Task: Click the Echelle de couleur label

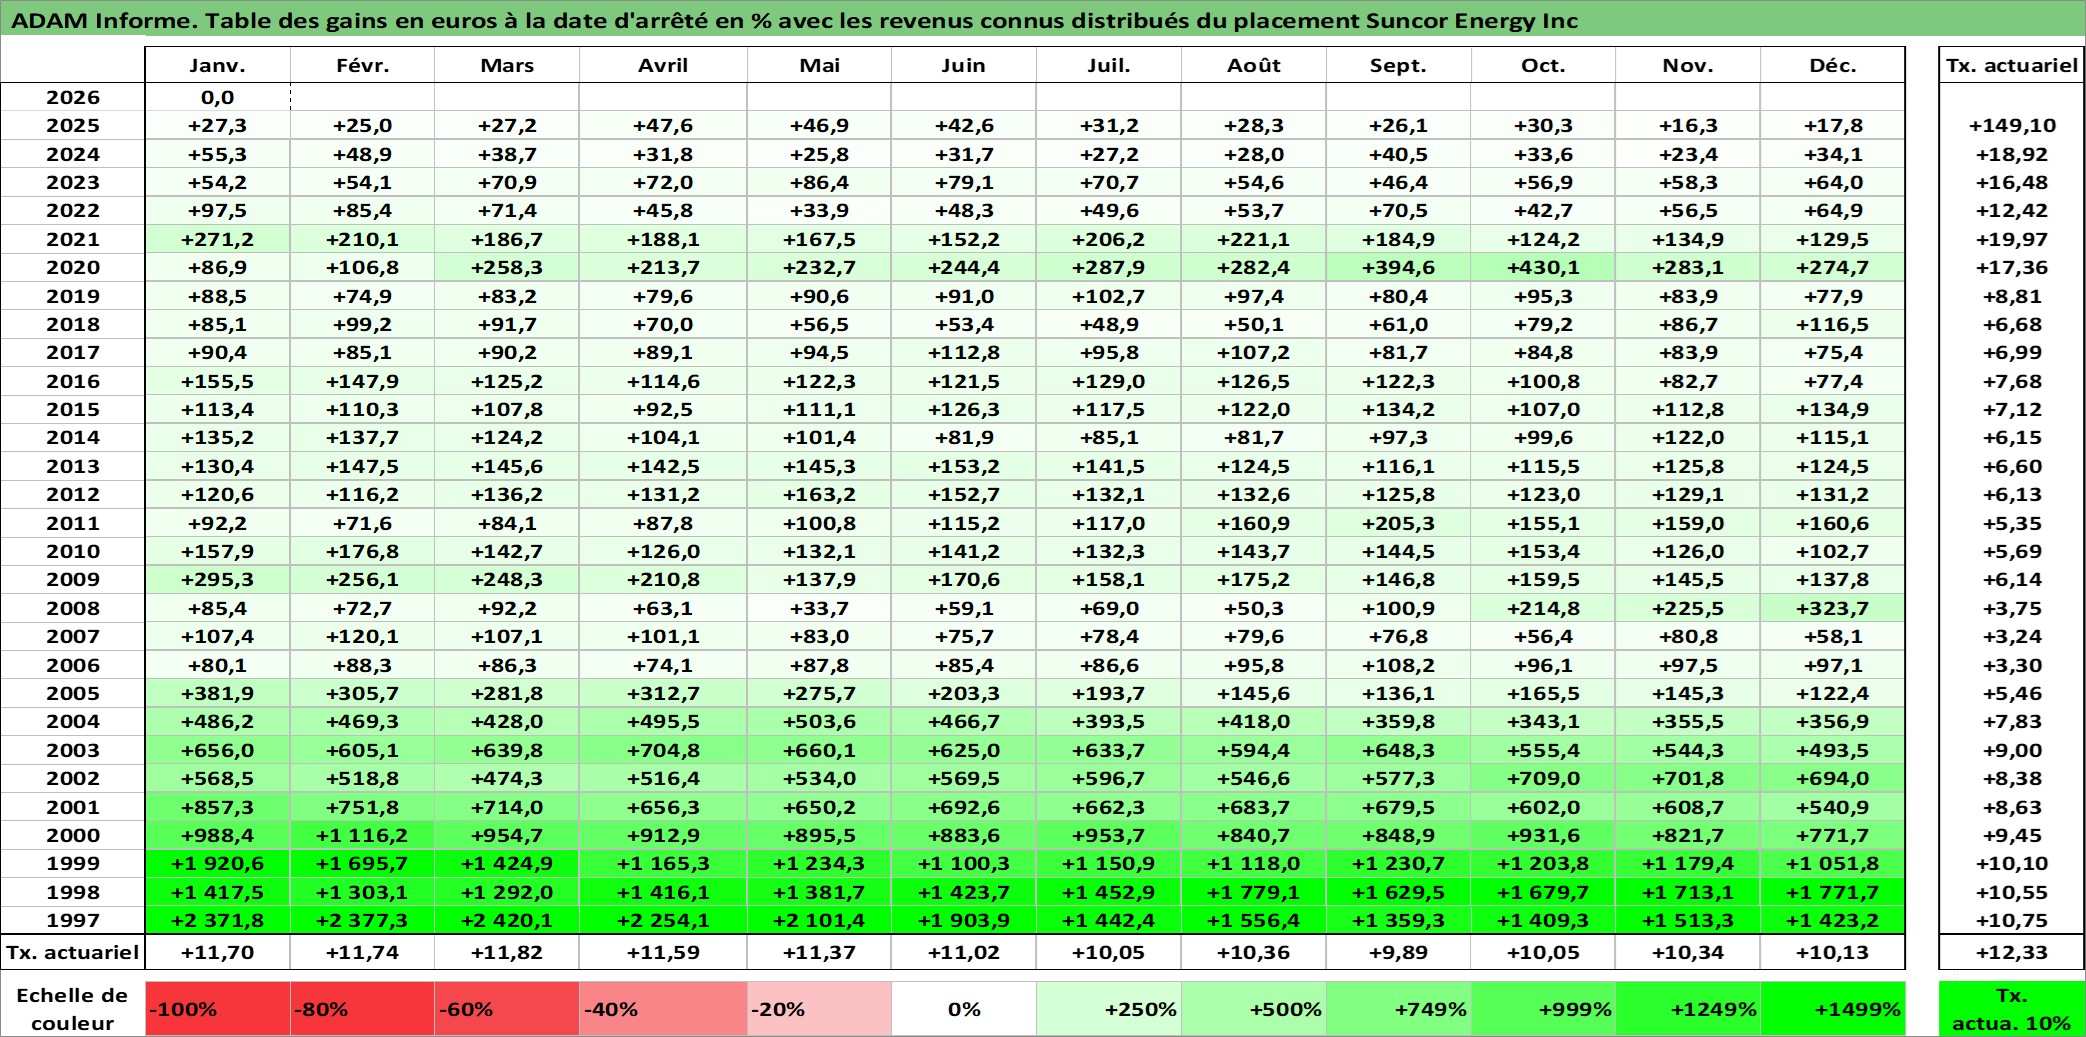Action: click(x=73, y=1009)
